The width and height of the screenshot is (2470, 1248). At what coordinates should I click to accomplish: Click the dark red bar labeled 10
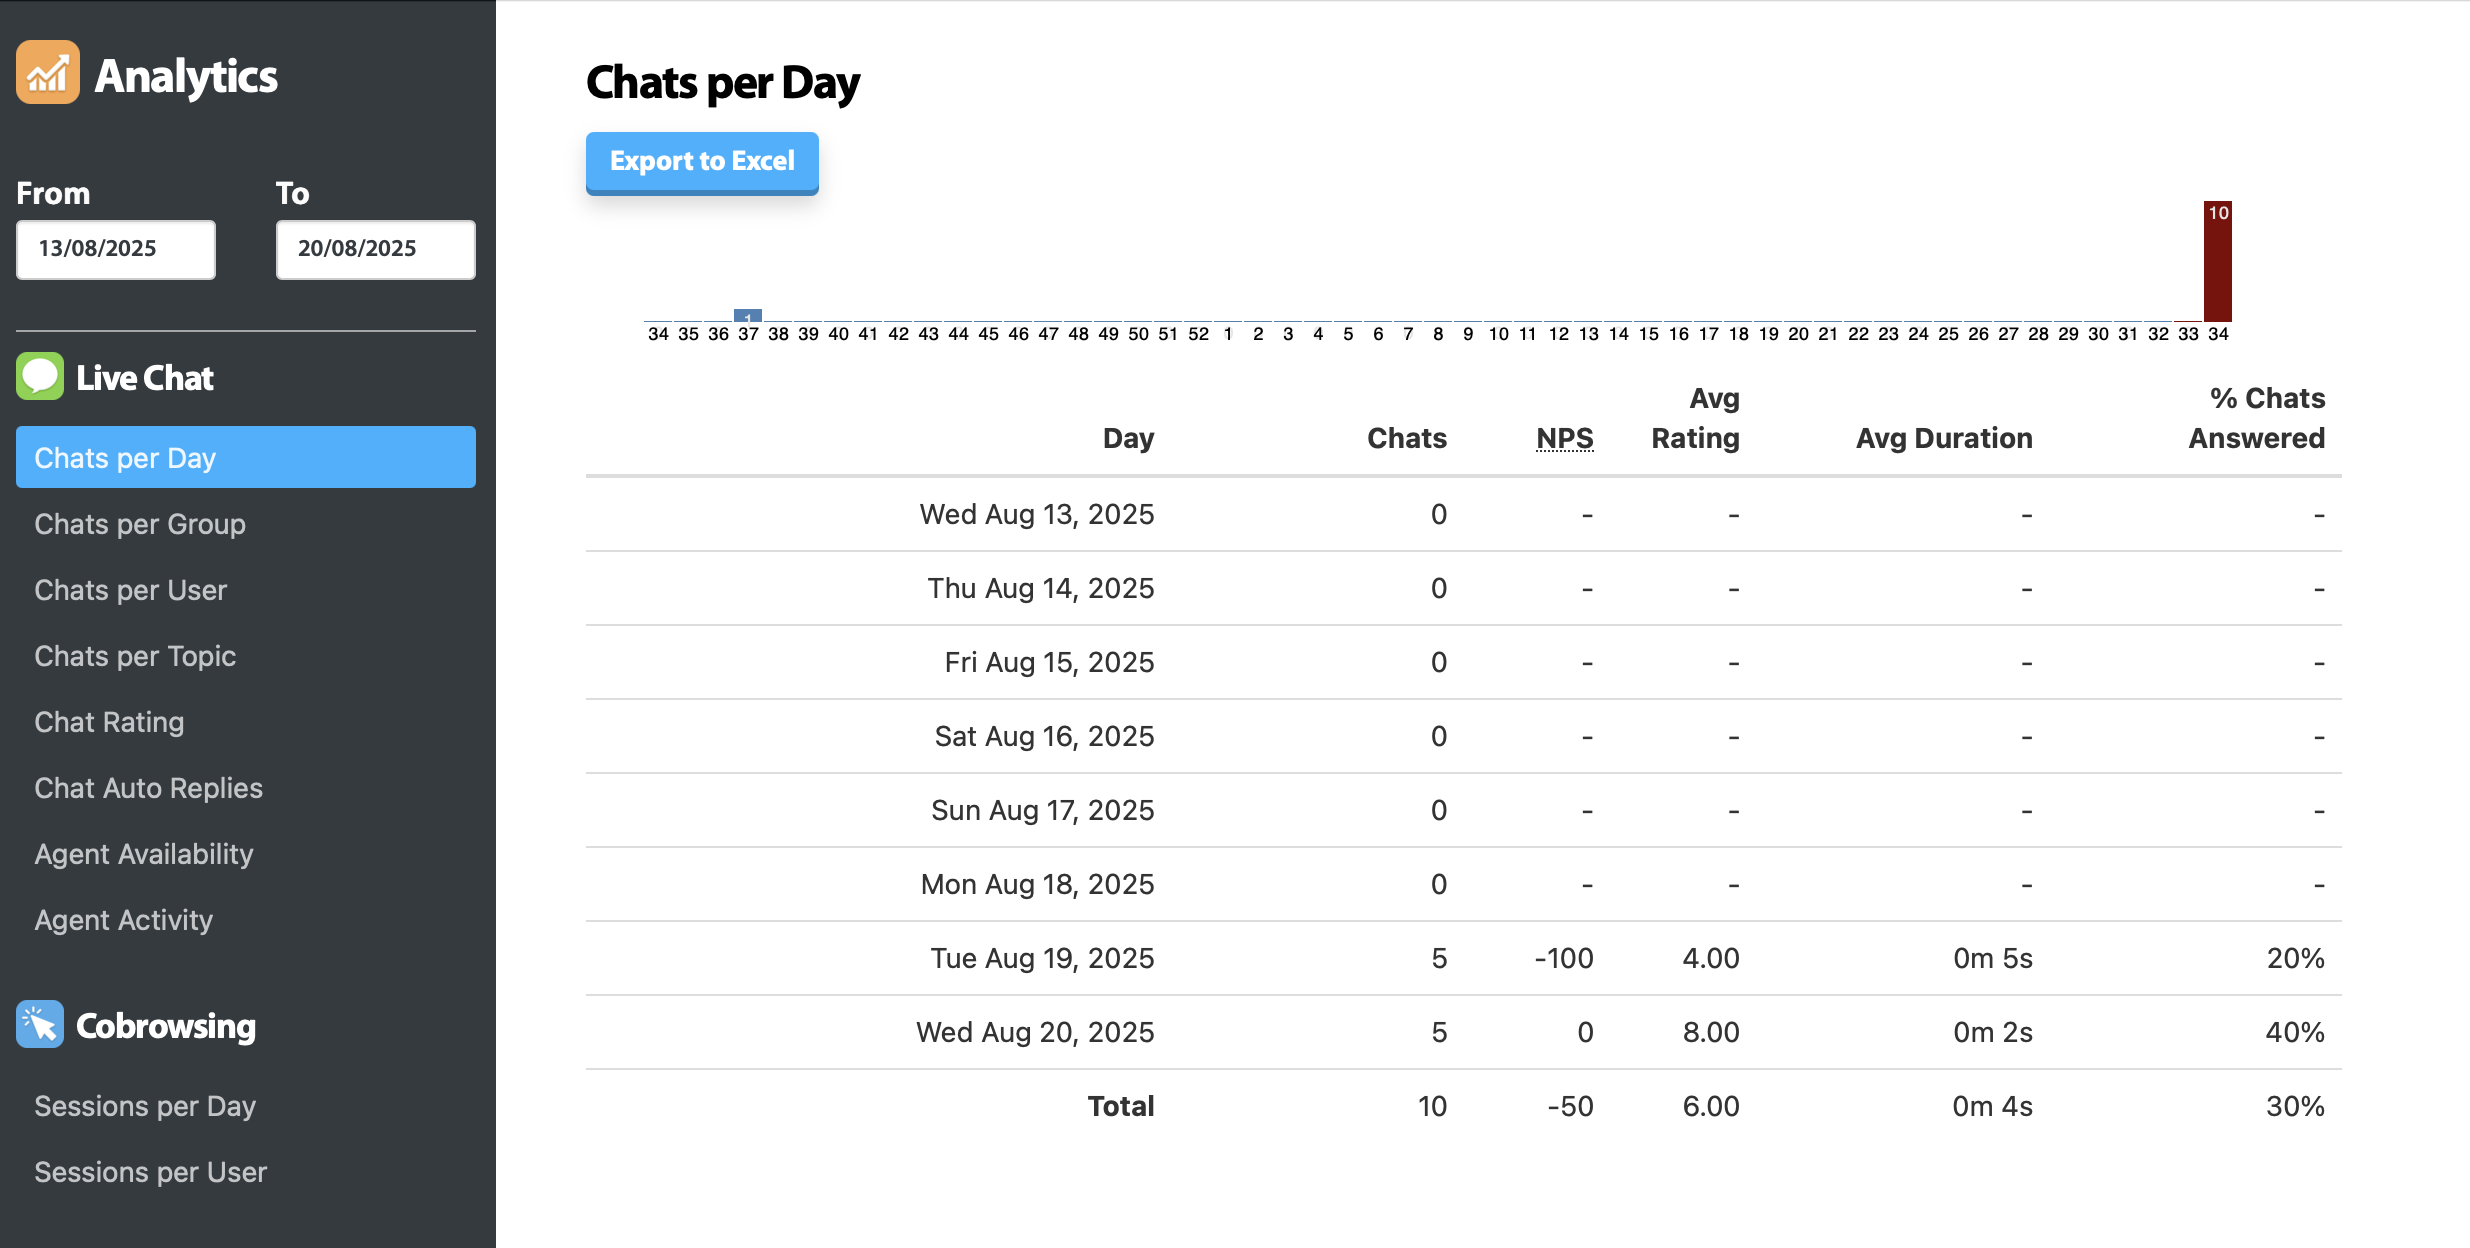coord(2217,261)
